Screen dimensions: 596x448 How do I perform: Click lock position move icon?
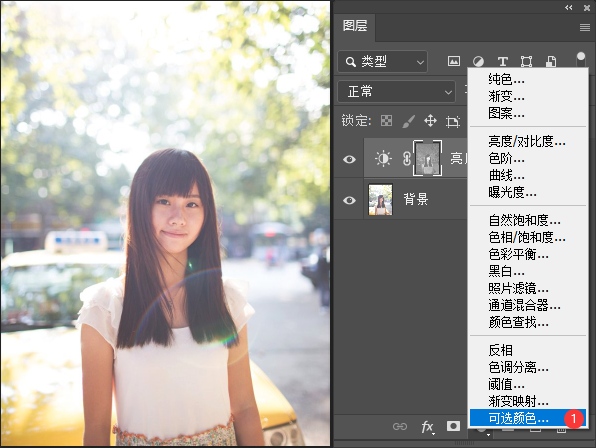coord(430,121)
